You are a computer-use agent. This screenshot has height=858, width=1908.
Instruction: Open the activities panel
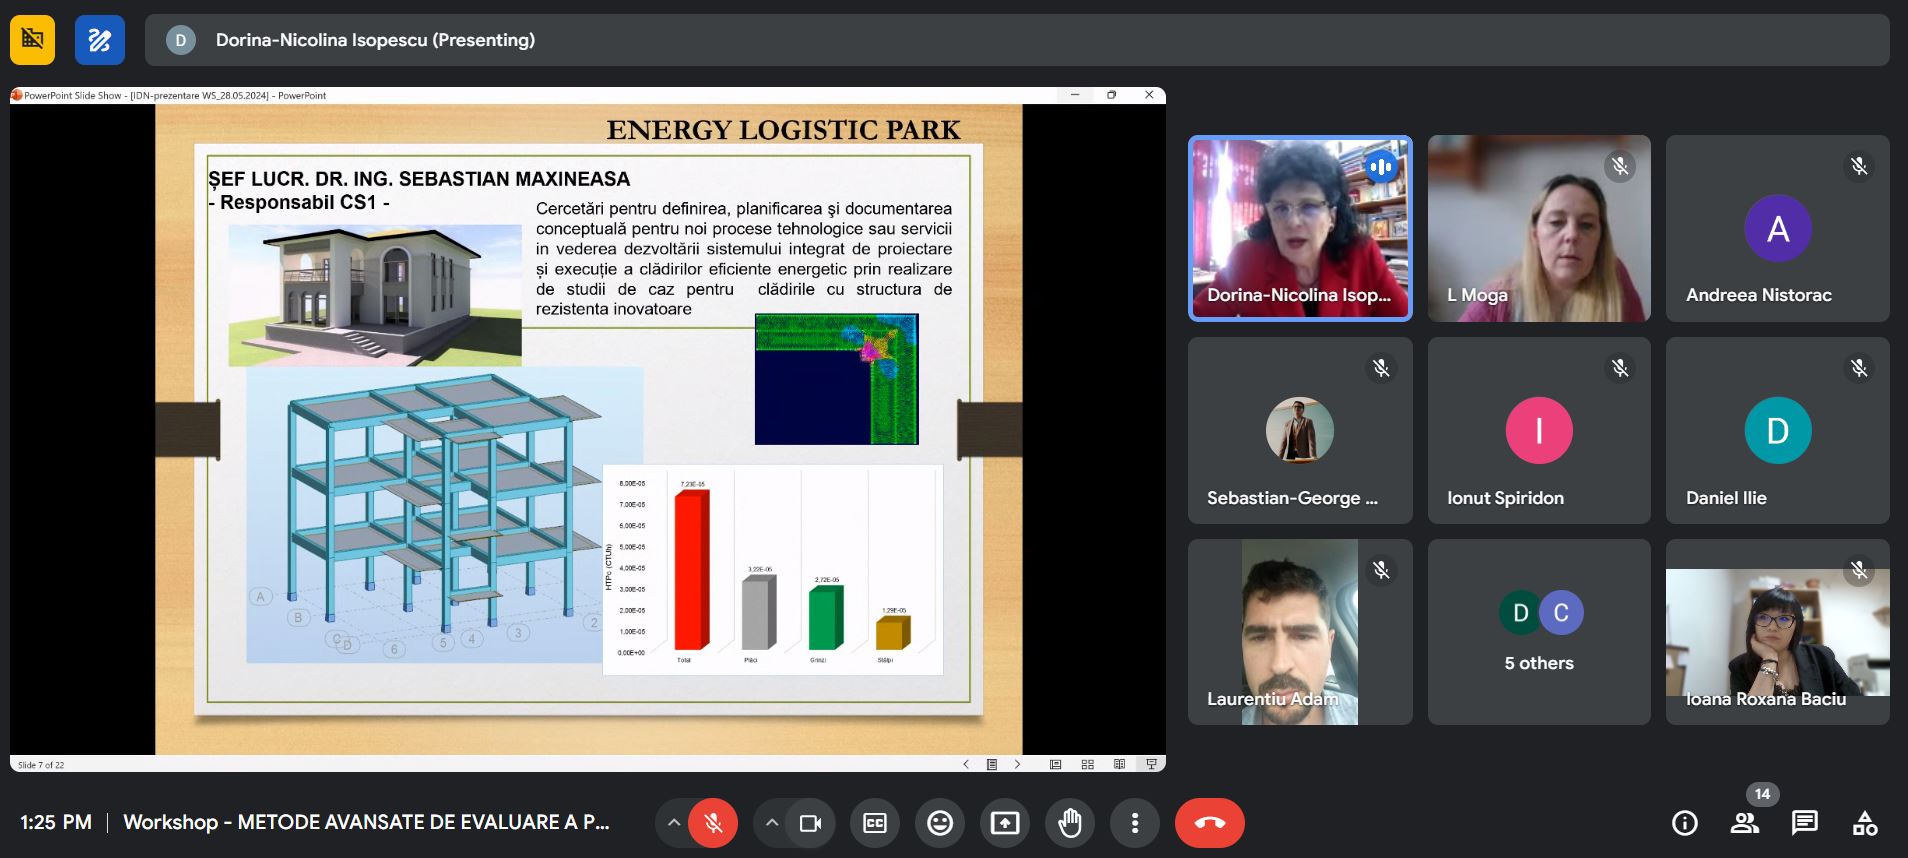click(x=1865, y=823)
